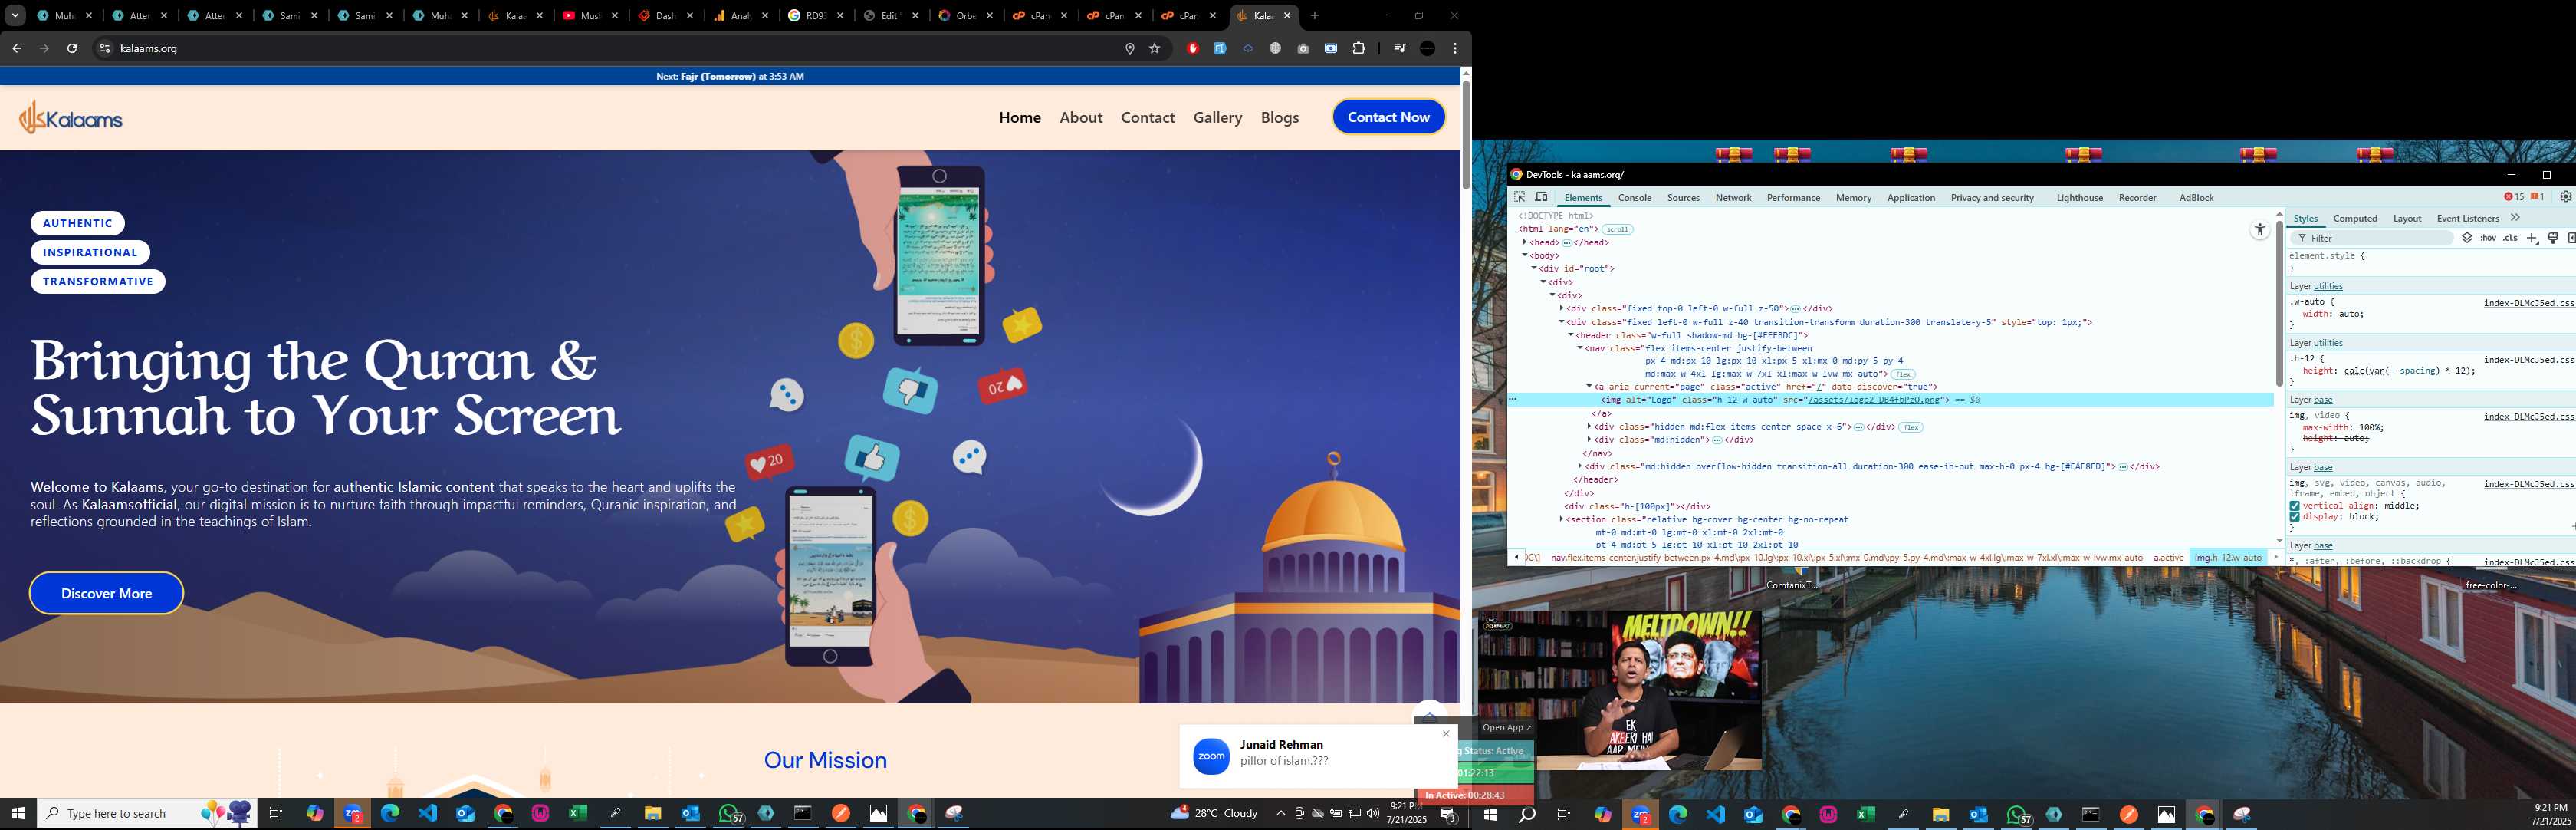The image size is (2576, 830).
Task: View site information icon in address bar
Action: (x=104, y=48)
